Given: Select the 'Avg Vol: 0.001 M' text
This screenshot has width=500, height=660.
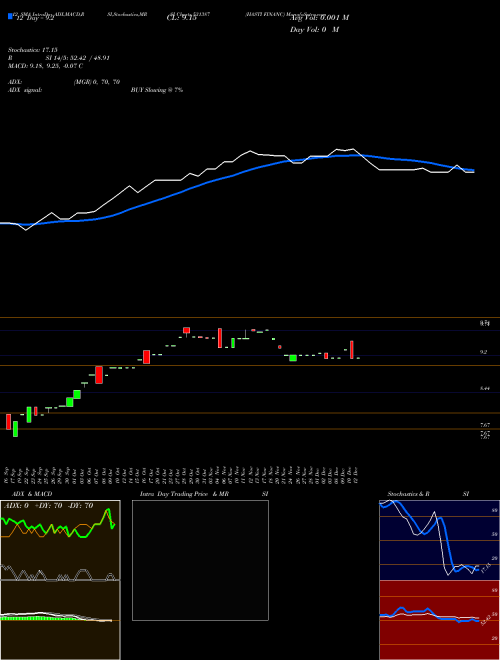Looking at the screenshot, I should (319, 18).
